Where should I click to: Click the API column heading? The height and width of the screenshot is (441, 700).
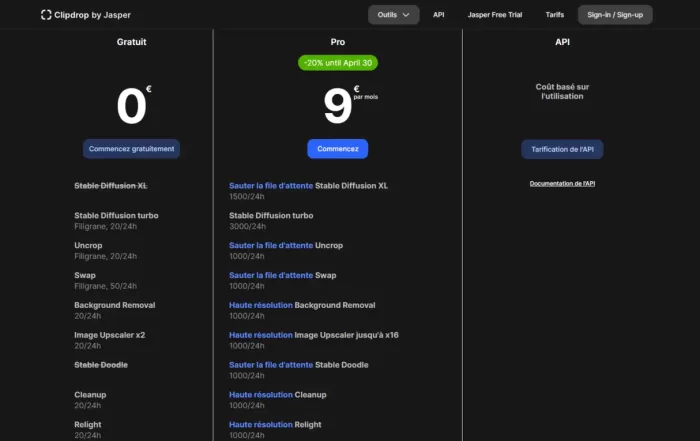(562, 42)
